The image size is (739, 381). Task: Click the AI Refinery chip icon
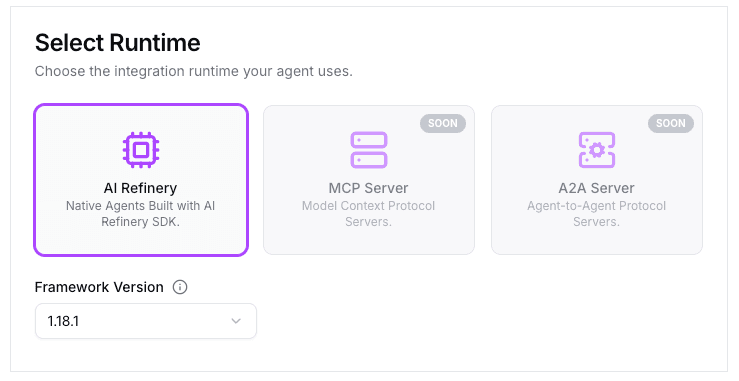pos(141,150)
